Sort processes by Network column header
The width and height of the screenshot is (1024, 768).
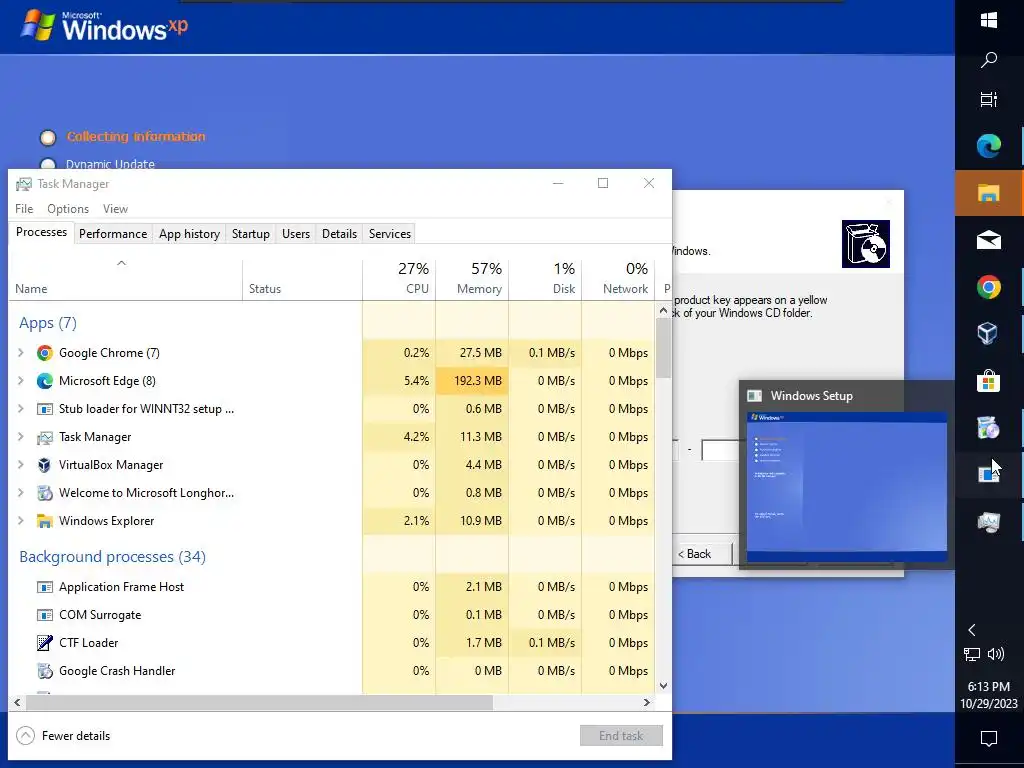pyautogui.click(x=618, y=280)
